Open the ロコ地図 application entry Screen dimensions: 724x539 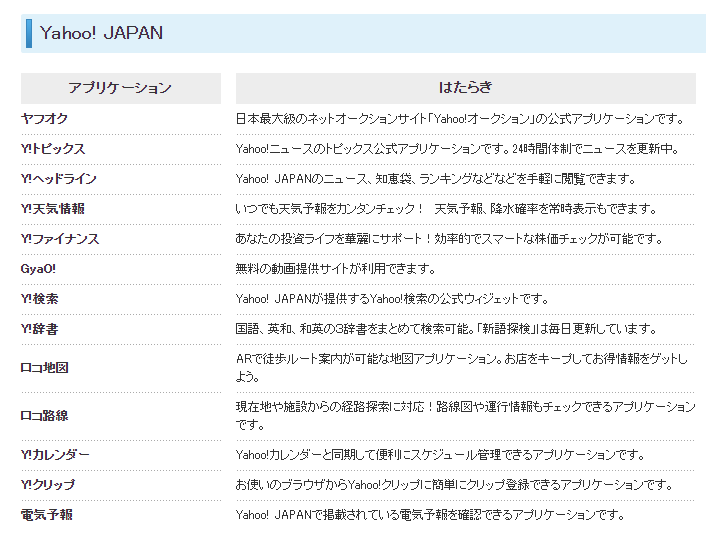[45, 368]
